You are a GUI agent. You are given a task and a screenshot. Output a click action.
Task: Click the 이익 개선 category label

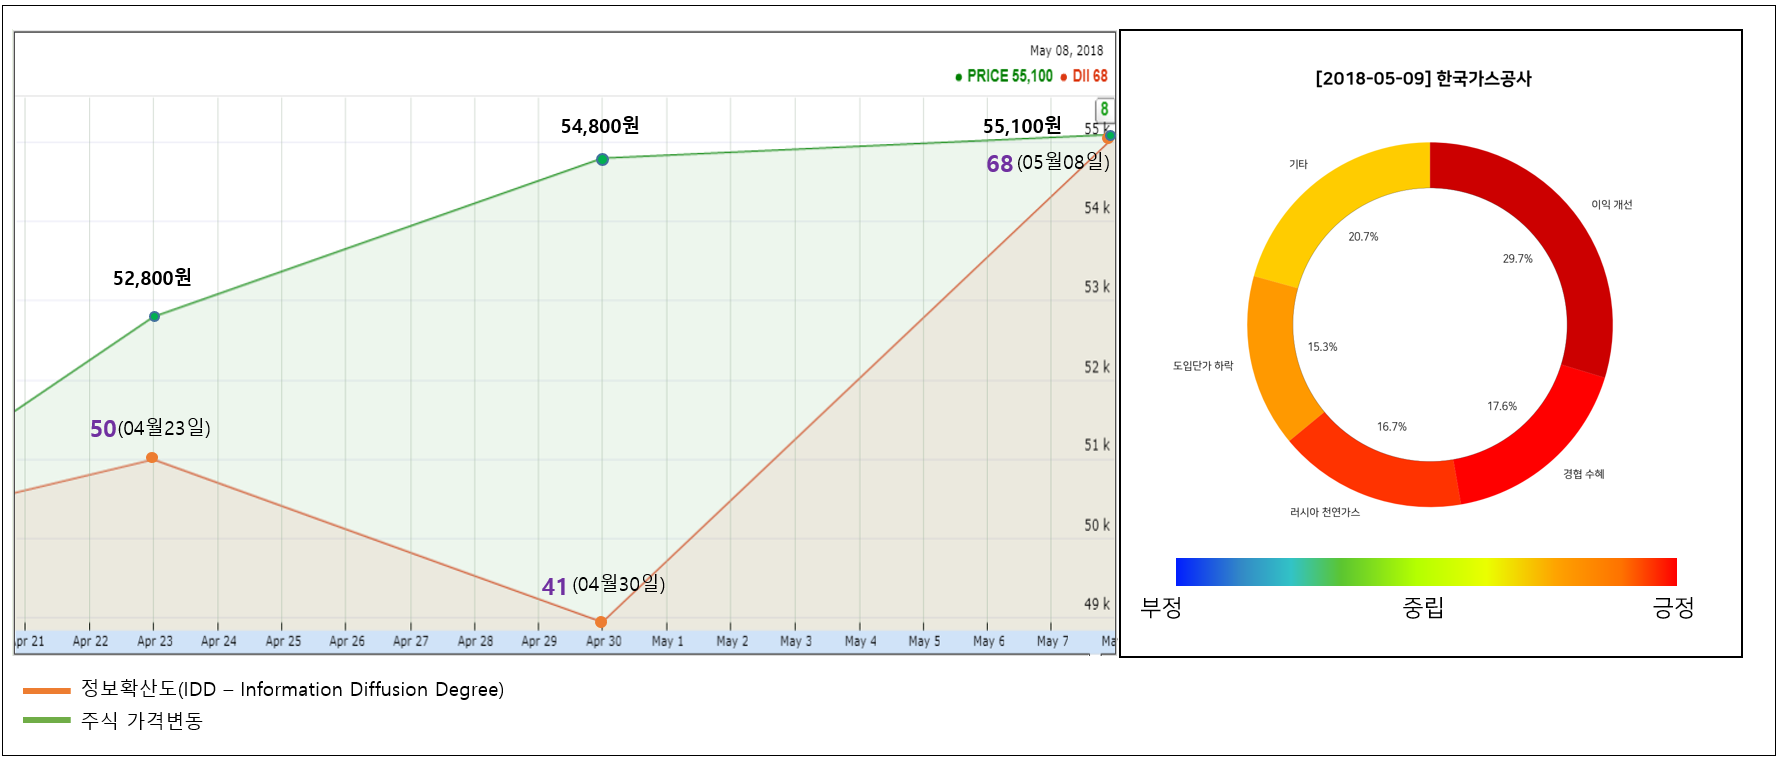[x=1612, y=205]
